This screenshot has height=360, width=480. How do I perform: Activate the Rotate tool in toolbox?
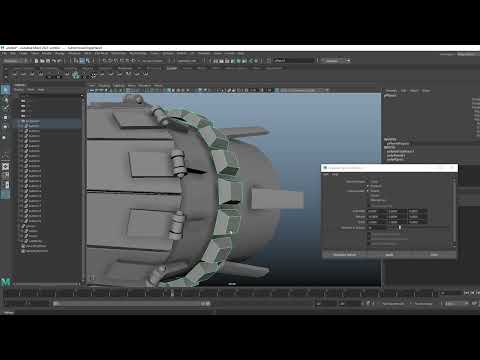[x=5, y=127]
